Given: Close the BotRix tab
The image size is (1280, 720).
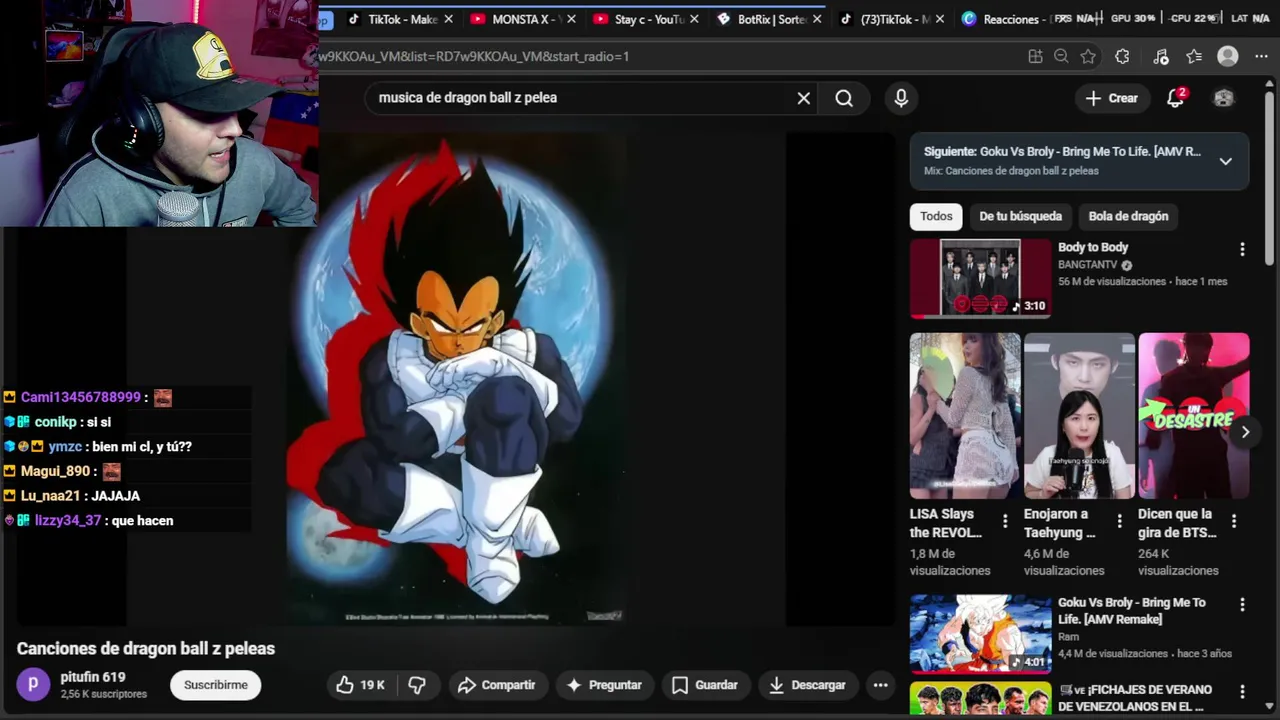Looking at the screenshot, I should tap(818, 19).
